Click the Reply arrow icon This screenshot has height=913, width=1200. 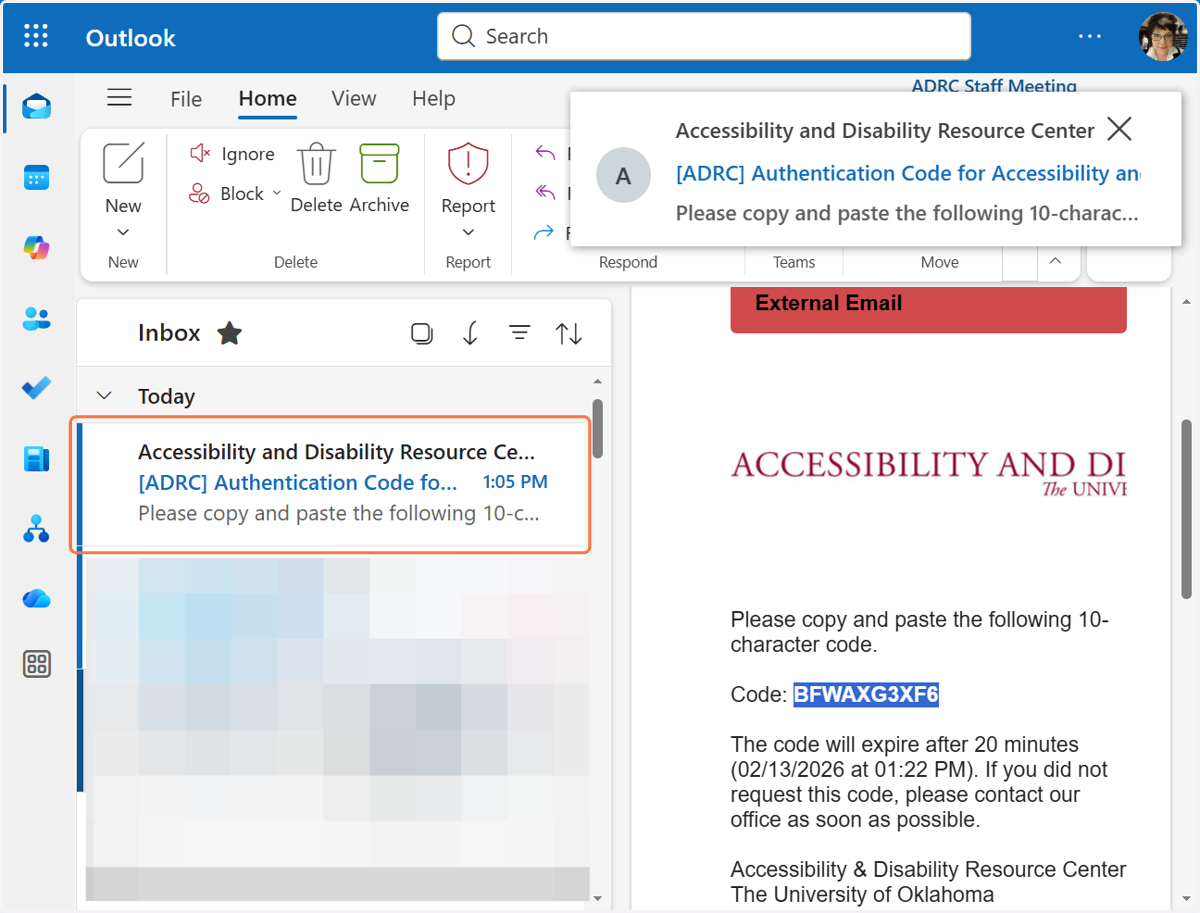coord(545,153)
